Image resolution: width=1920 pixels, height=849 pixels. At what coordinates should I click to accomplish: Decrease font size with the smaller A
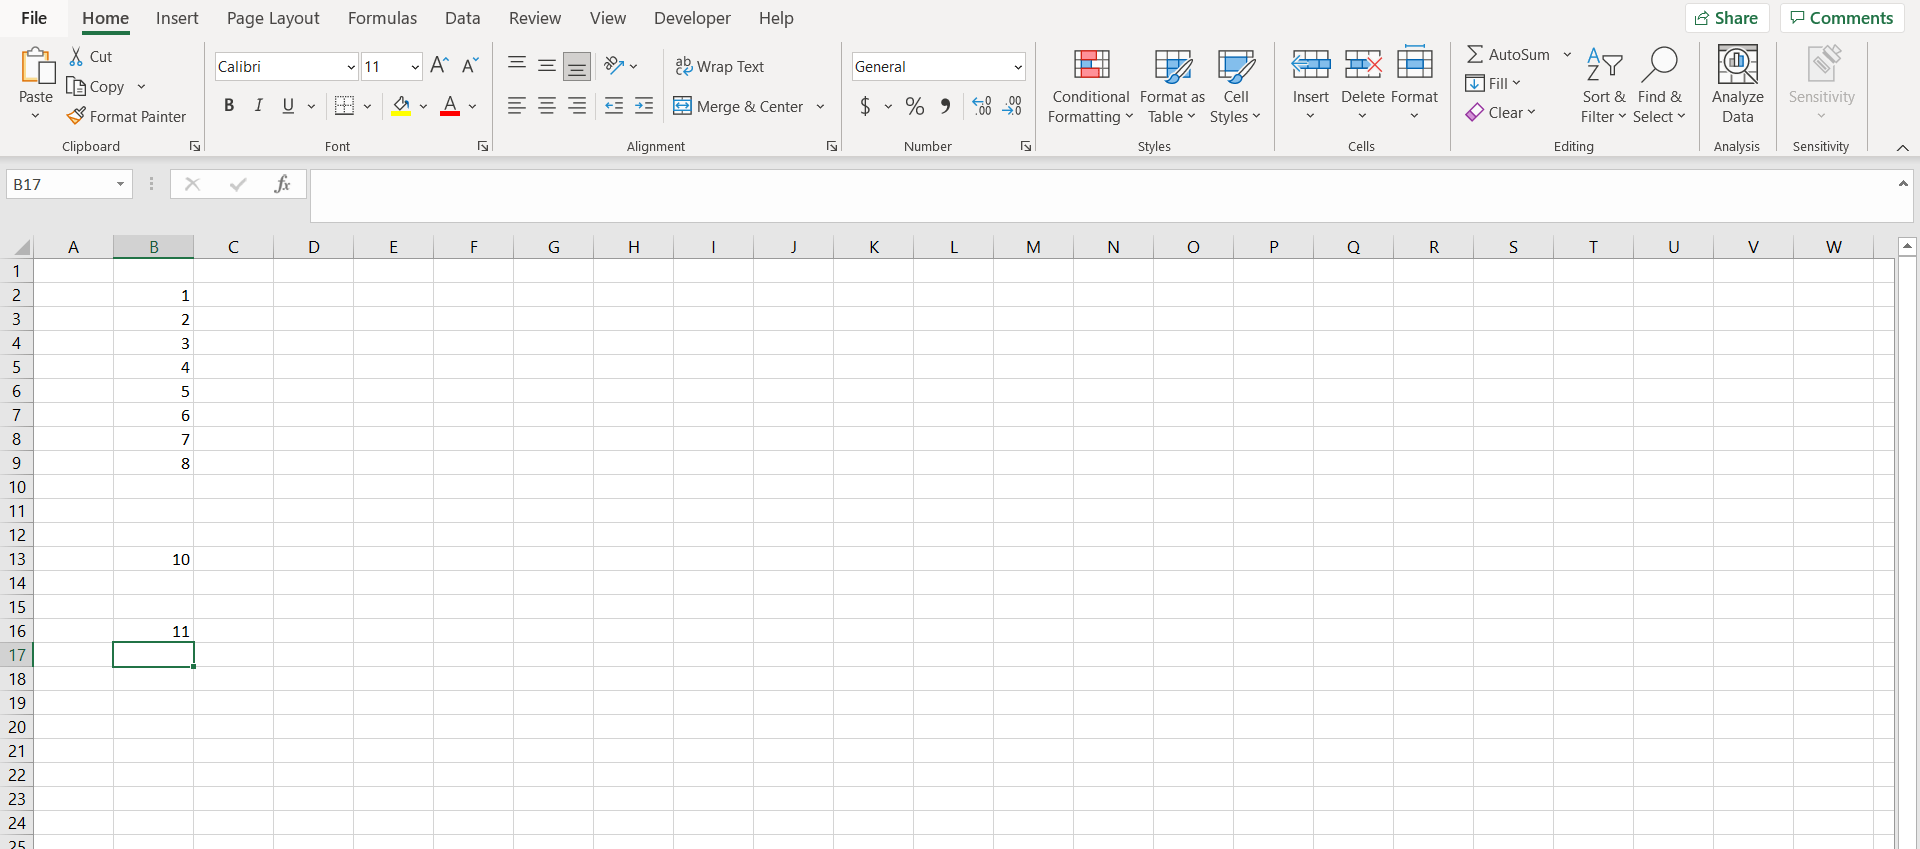[470, 66]
